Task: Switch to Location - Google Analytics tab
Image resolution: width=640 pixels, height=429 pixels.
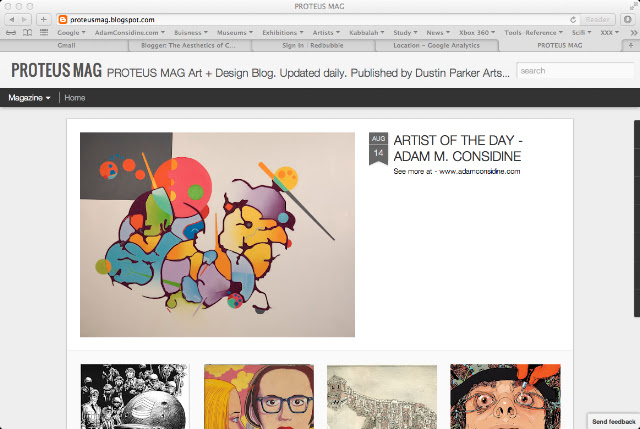Action: (x=436, y=45)
